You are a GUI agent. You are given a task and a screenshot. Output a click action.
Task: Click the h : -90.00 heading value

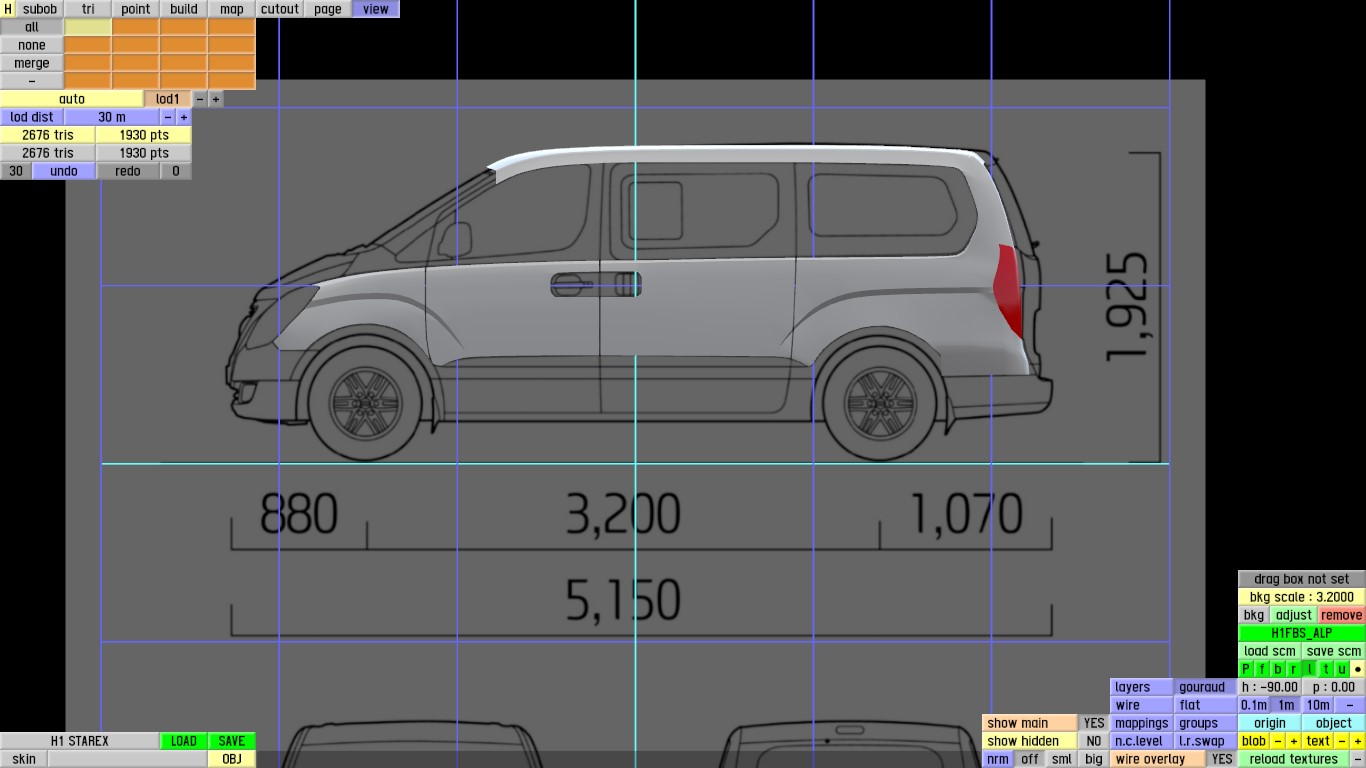[x=1270, y=687]
